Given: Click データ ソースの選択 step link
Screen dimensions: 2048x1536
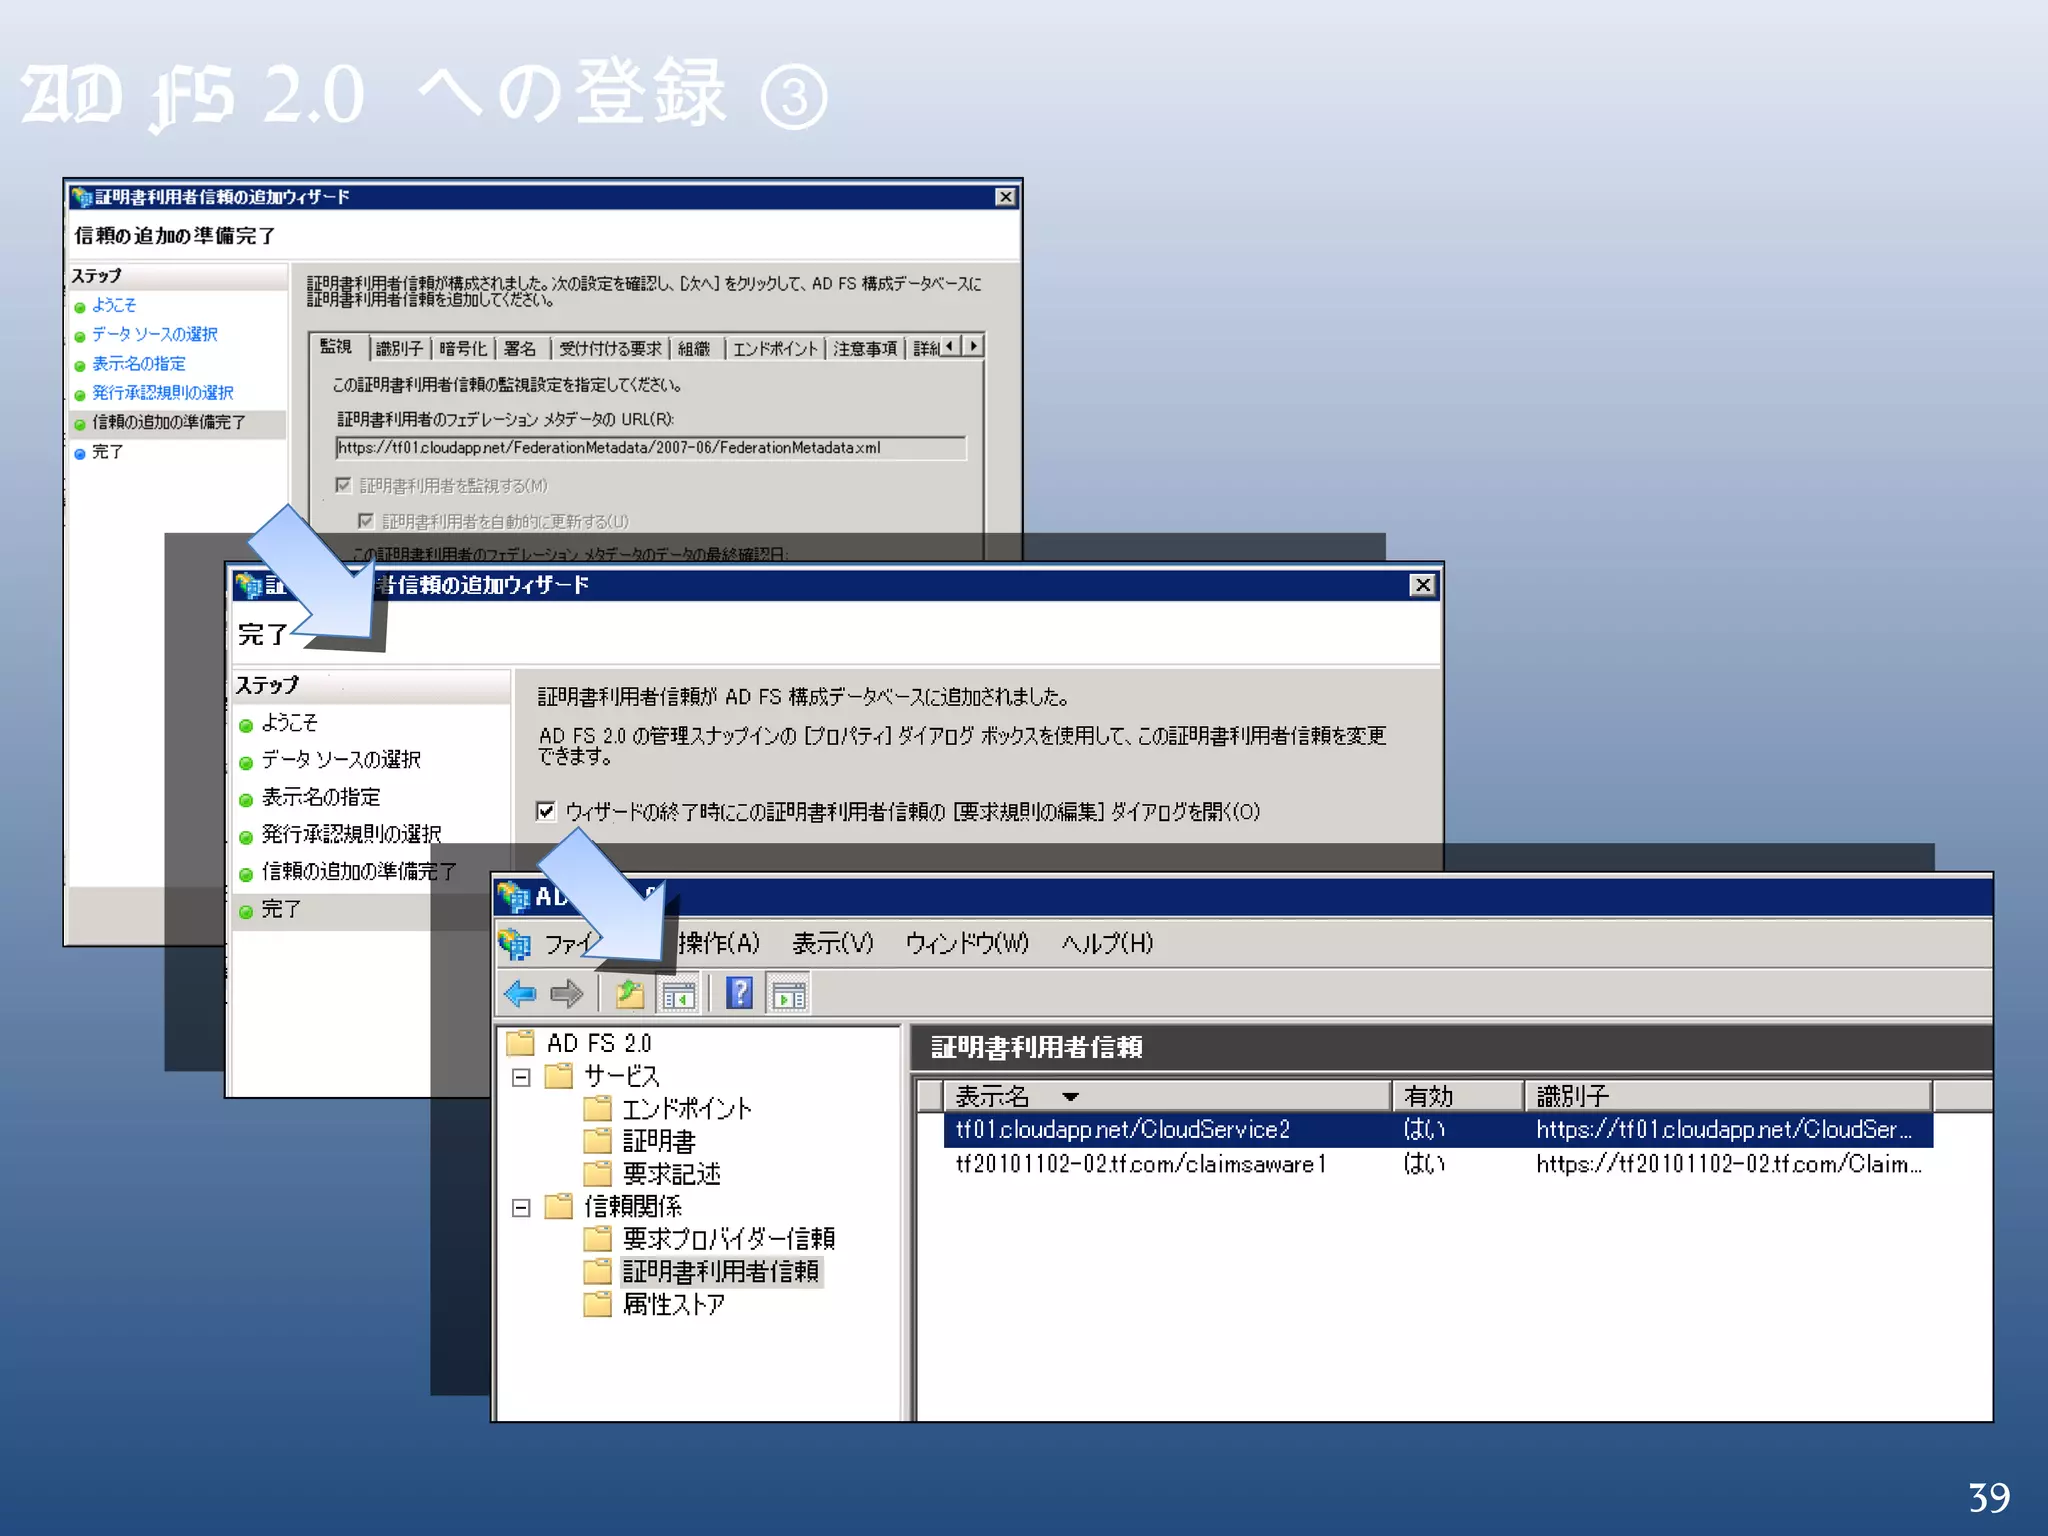Looking at the screenshot, I should click(154, 334).
